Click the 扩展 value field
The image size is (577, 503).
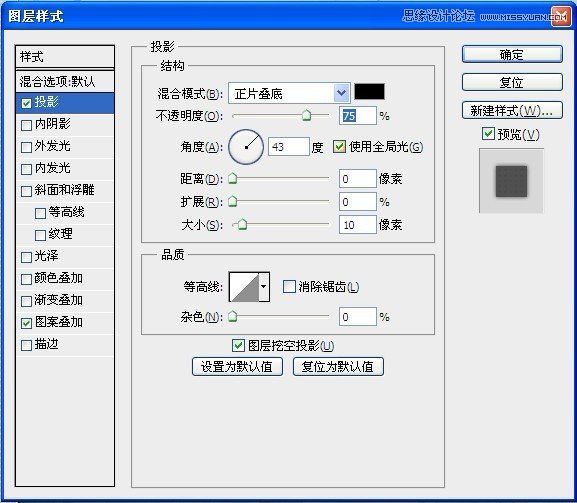click(358, 202)
